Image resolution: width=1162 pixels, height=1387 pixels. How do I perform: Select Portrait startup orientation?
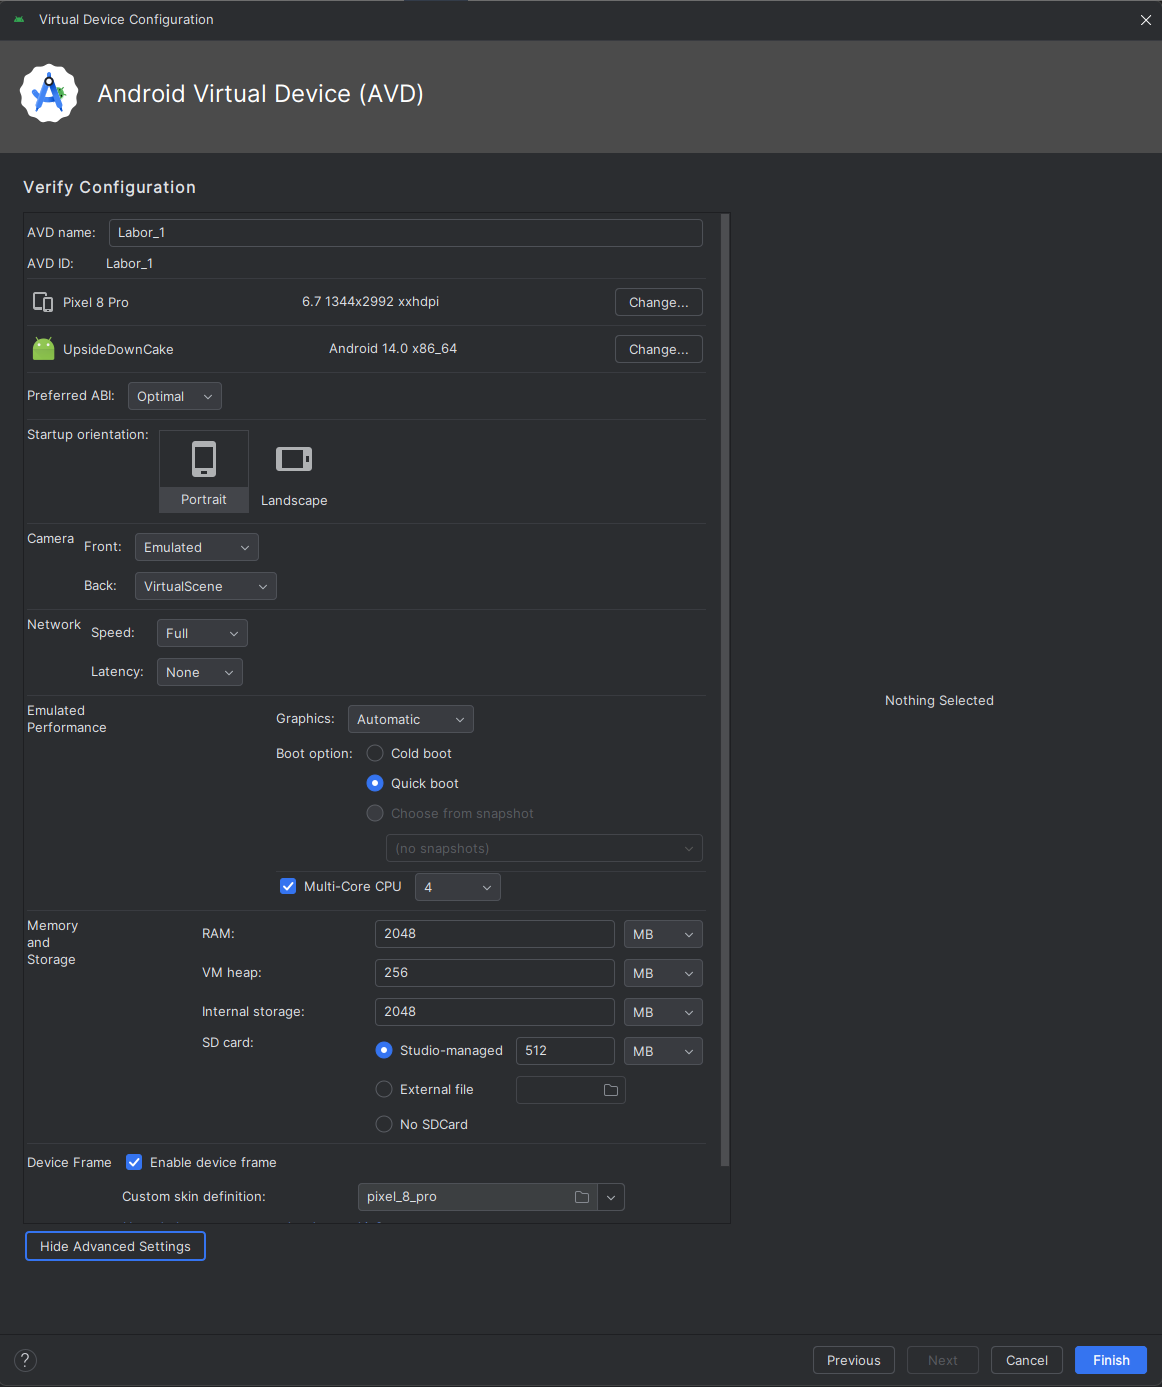click(x=204, y=471)
